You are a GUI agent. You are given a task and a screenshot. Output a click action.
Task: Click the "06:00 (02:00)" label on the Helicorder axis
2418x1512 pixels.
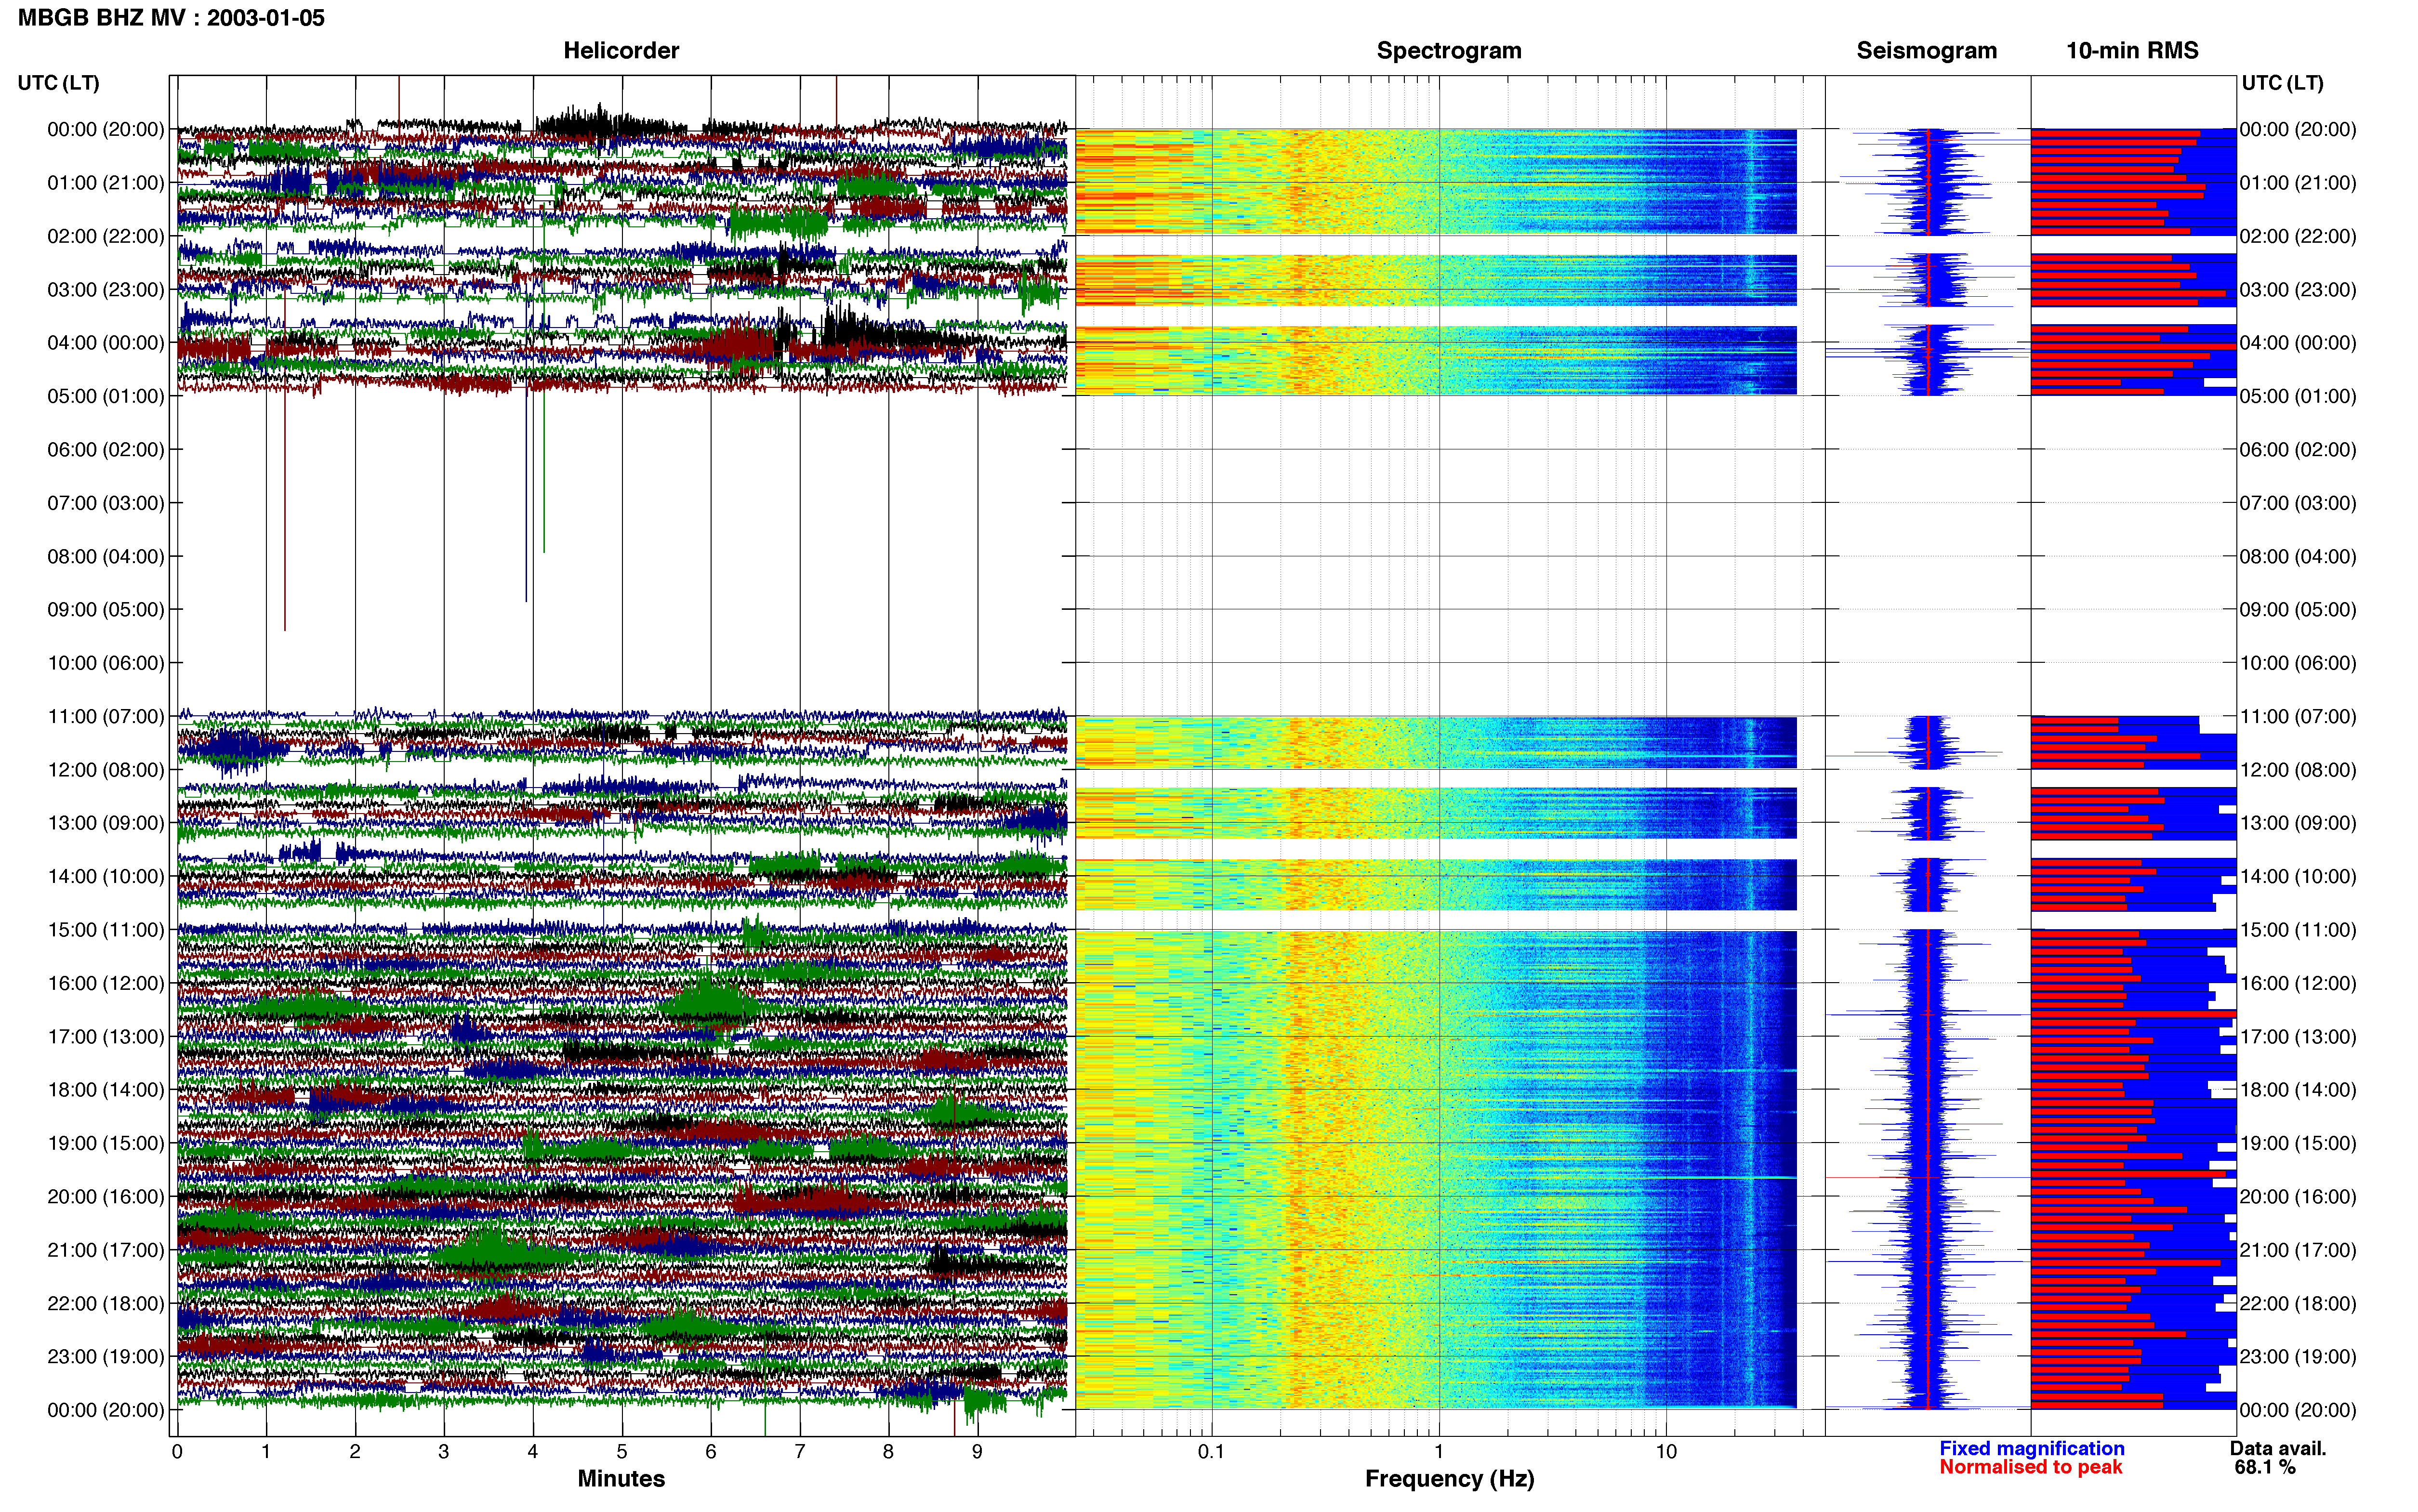(x=106, y=450)
